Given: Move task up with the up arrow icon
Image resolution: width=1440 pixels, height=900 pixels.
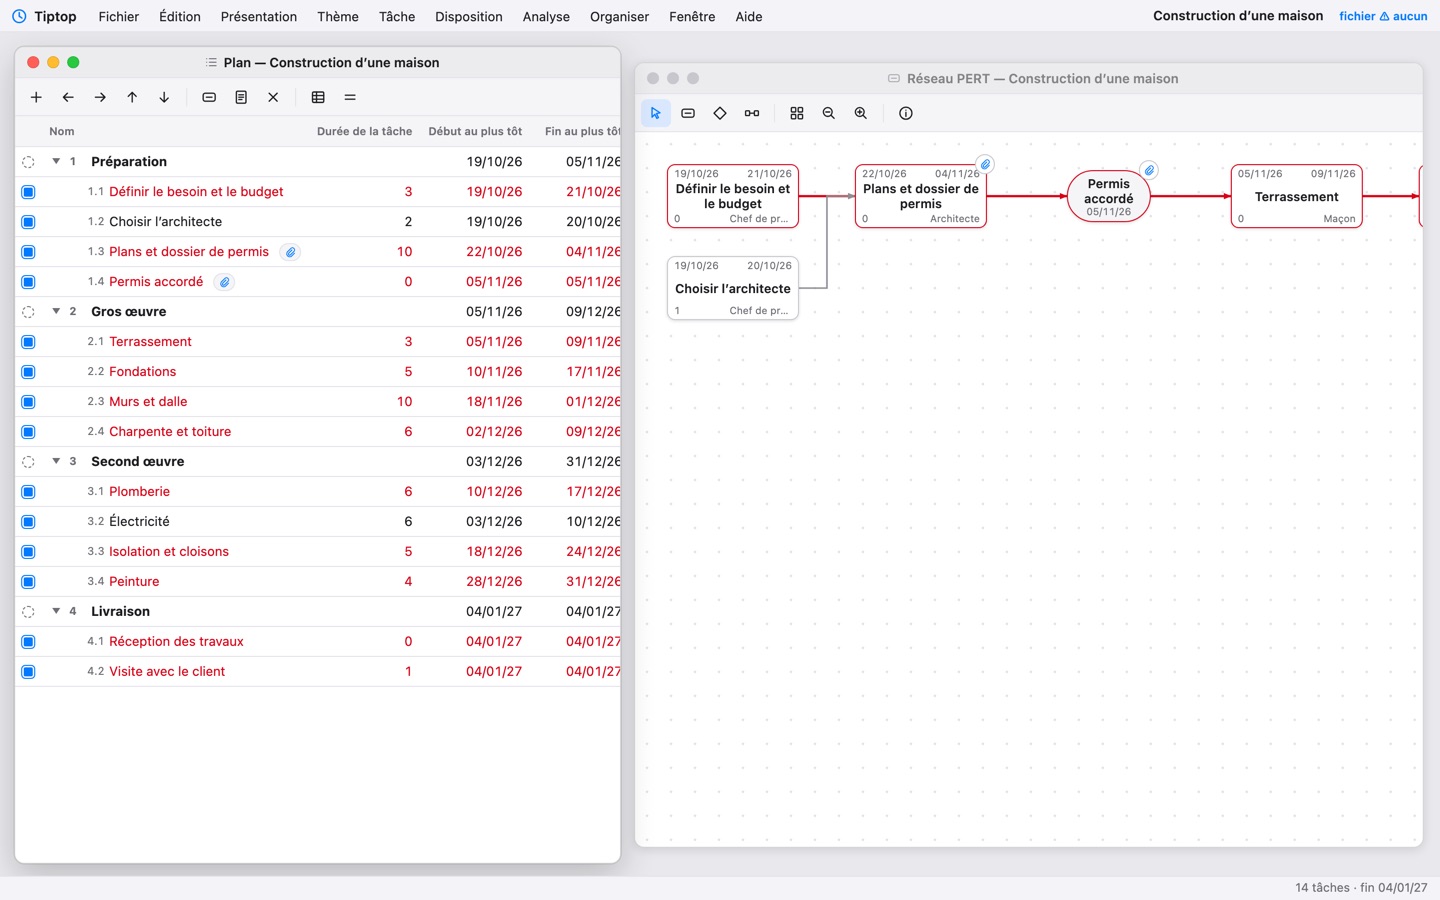Looking at the screenshot, I should [x=132, y=97].
